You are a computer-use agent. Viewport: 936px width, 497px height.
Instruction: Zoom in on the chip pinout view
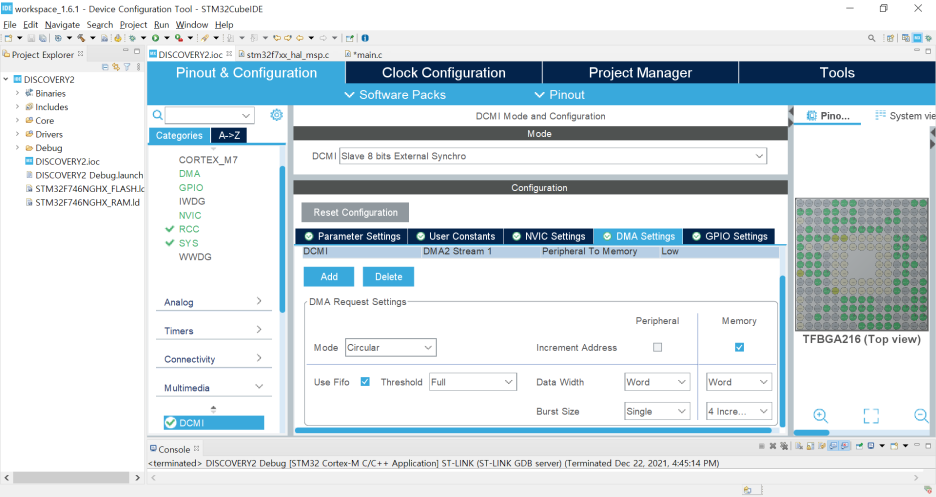pyautogui.click(x=820, y=415)
